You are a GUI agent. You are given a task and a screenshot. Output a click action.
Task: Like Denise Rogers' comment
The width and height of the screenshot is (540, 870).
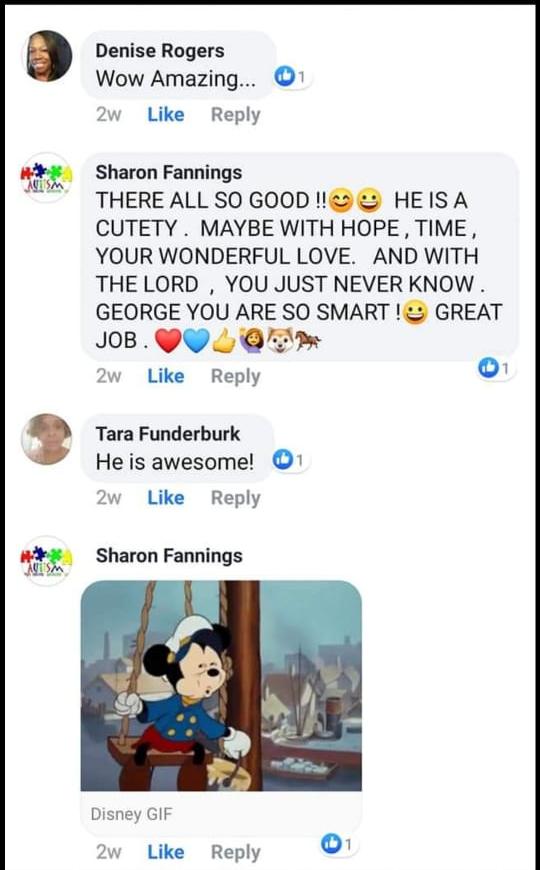tap(165, 115)
